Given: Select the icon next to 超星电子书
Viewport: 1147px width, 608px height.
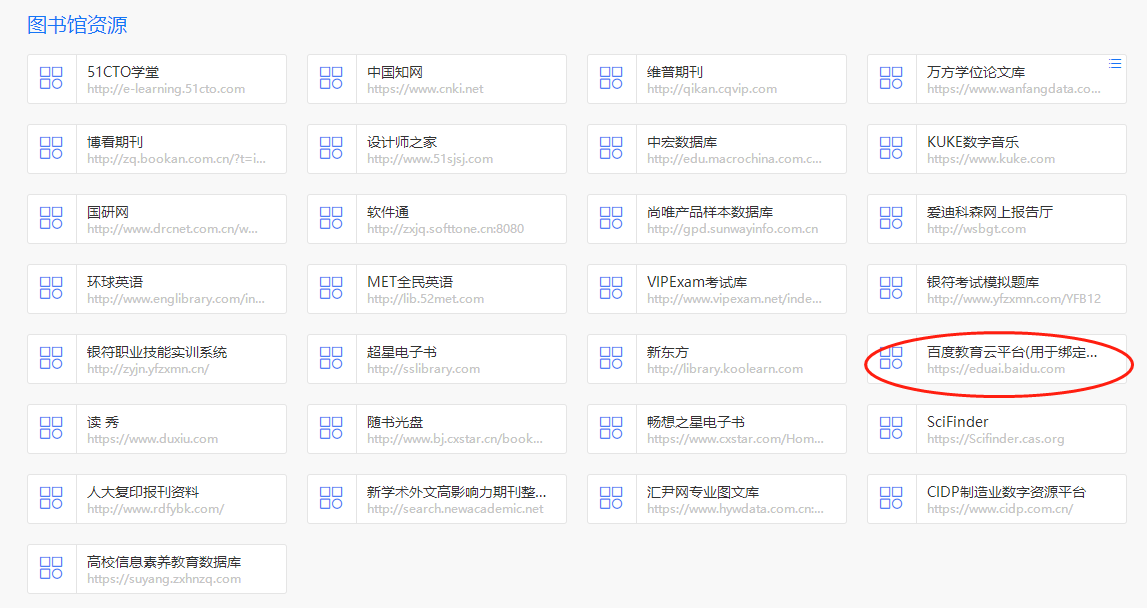Looking at the screenshot, I should tap(331, 359).
